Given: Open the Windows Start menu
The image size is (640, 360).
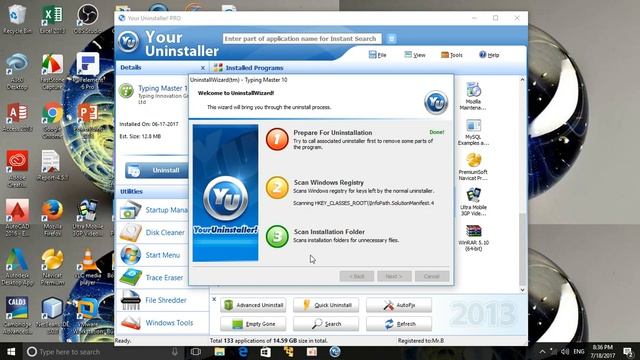Looking at the screenshot, I should [x=11, y=351].
